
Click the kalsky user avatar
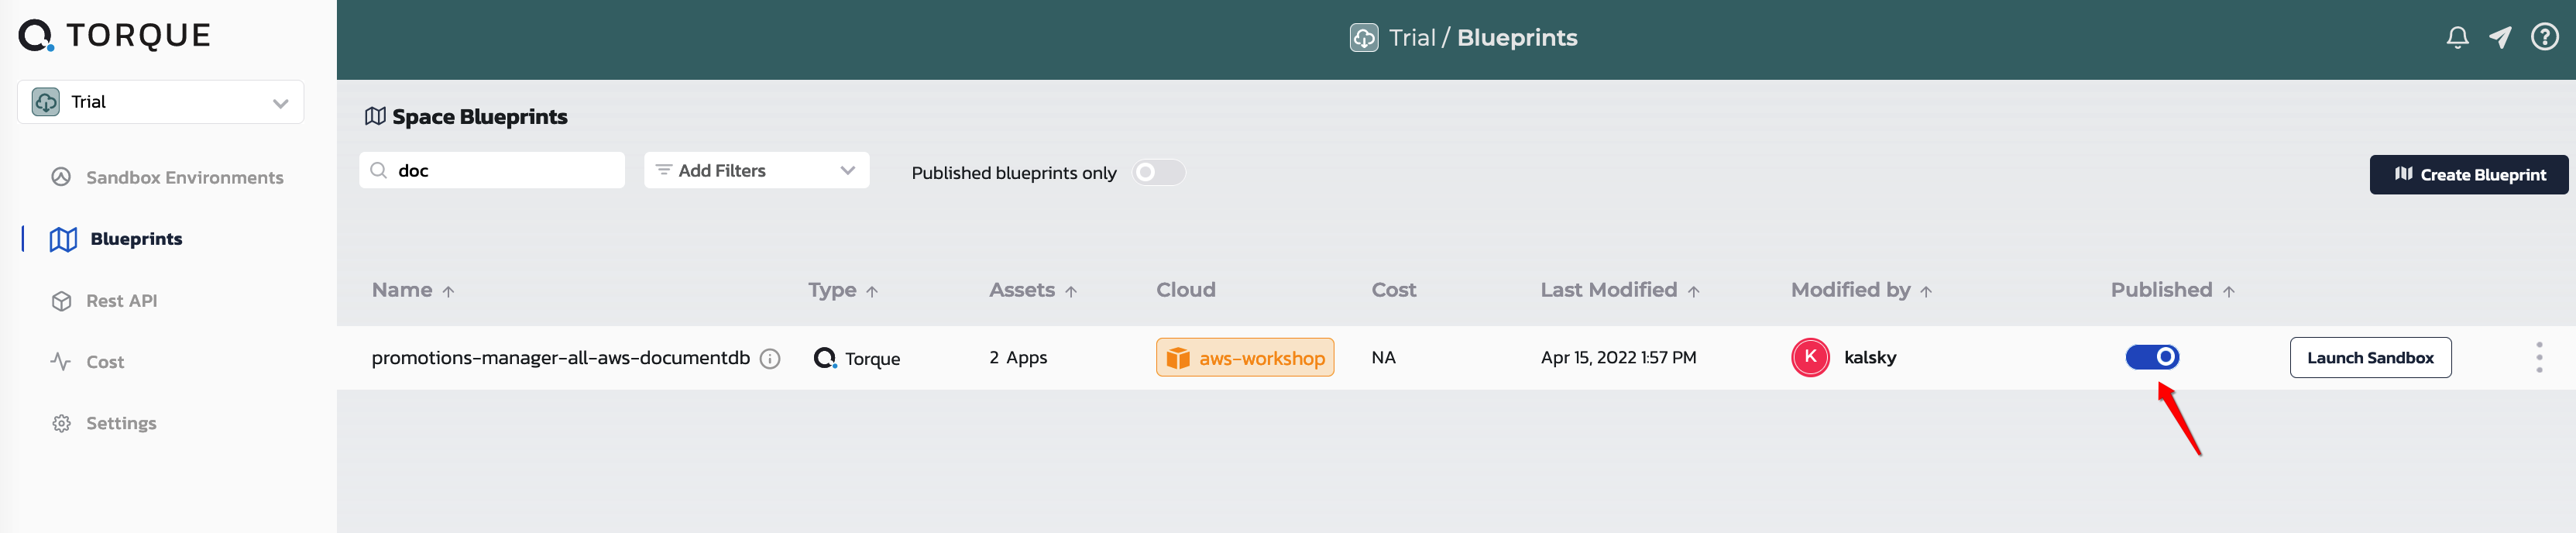(x=1810, y=357)
